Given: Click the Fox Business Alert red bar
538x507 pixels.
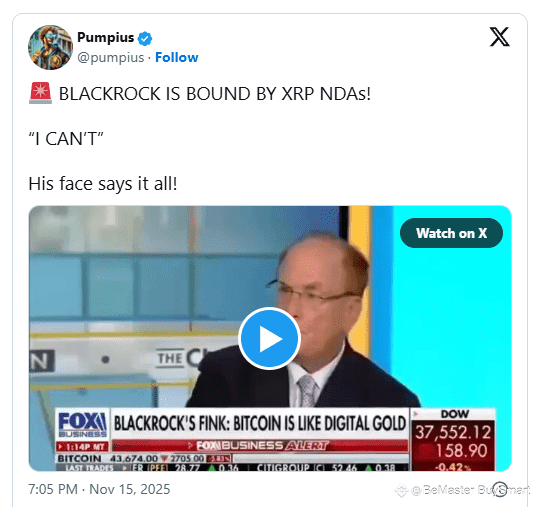Looking at the screenshot, I should tap(260, 446).
